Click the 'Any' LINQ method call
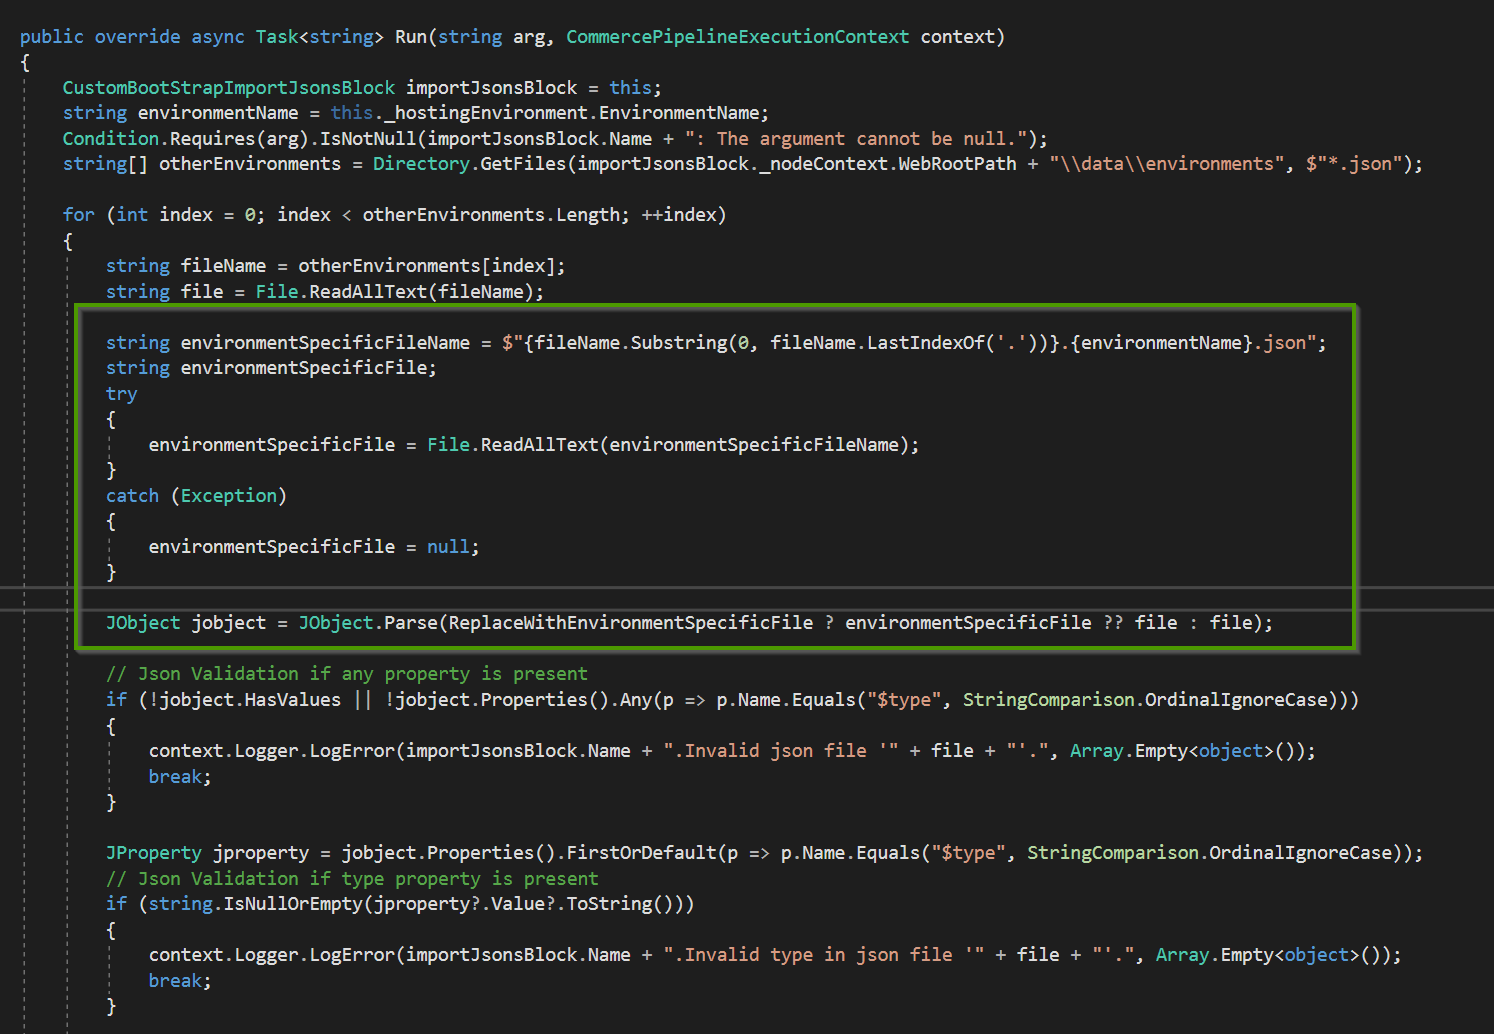This screenshot has width=1494, height=1034. [x=636, y=700]
